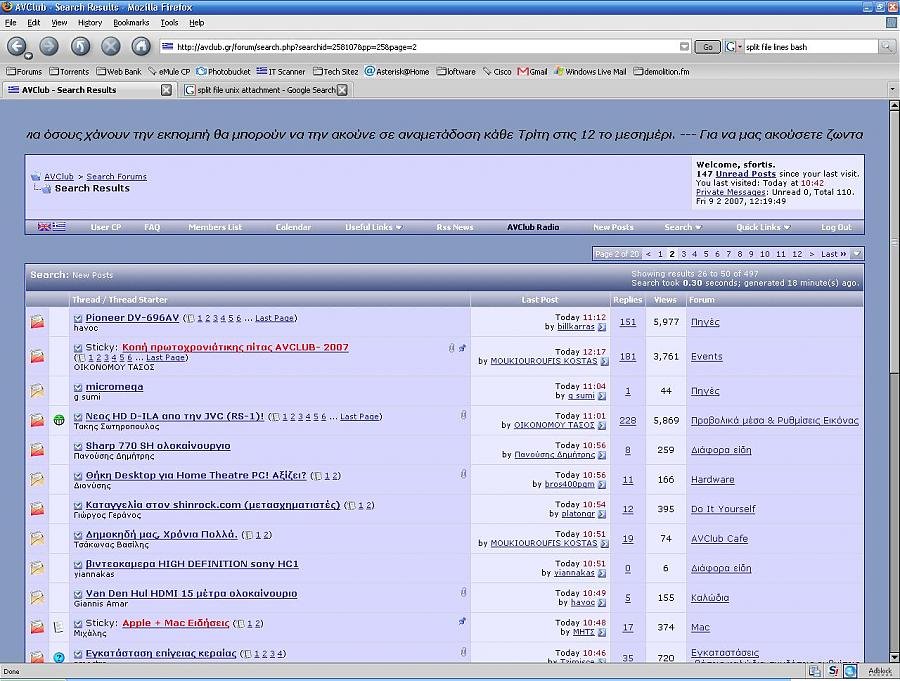Click into the Google search field

(811, 47)
